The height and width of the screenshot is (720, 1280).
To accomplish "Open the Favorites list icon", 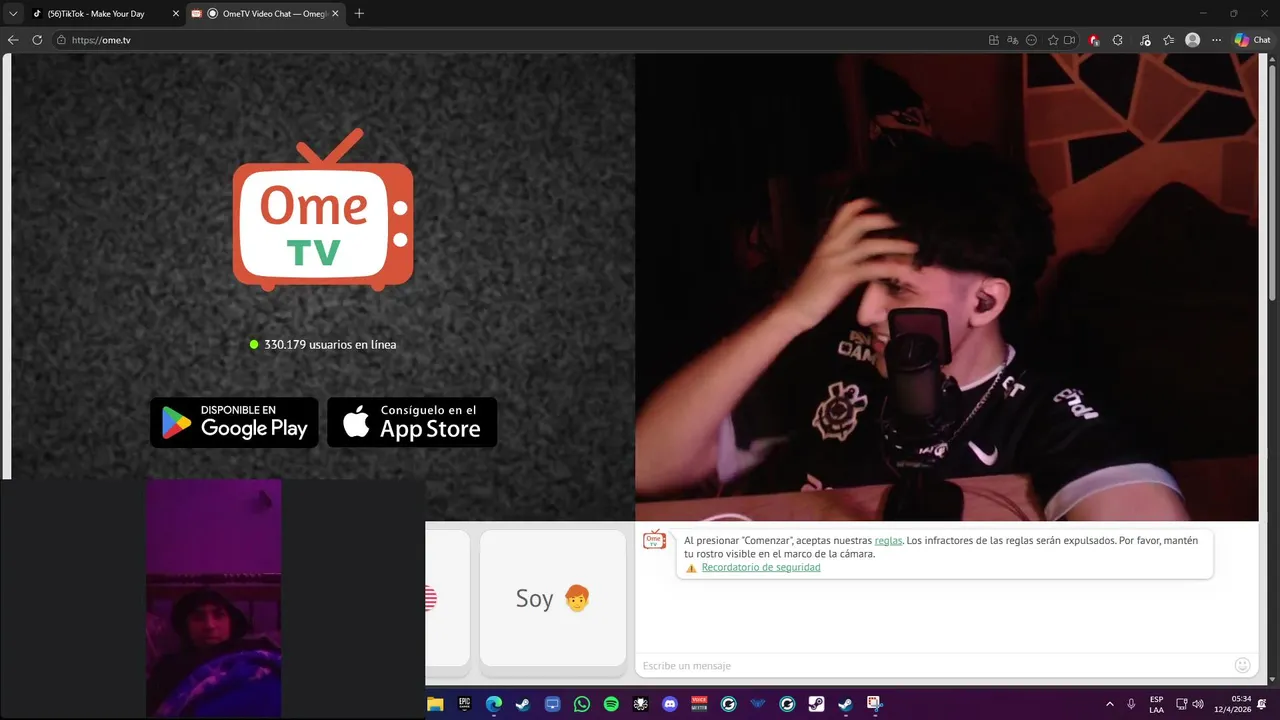I will click(x=1168, y=40).
